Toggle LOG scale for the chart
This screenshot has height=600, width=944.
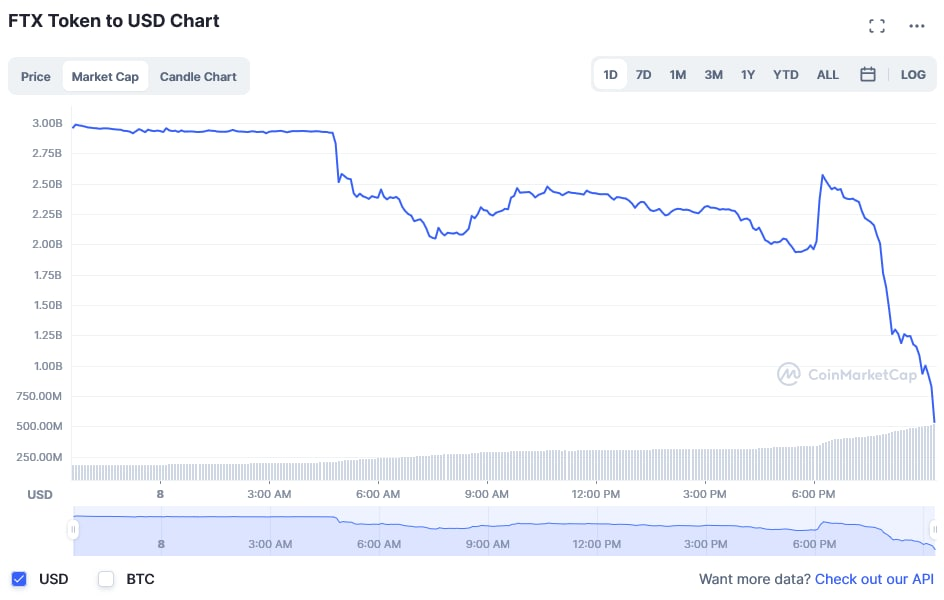pyautogui.click(x=913, y=74)
